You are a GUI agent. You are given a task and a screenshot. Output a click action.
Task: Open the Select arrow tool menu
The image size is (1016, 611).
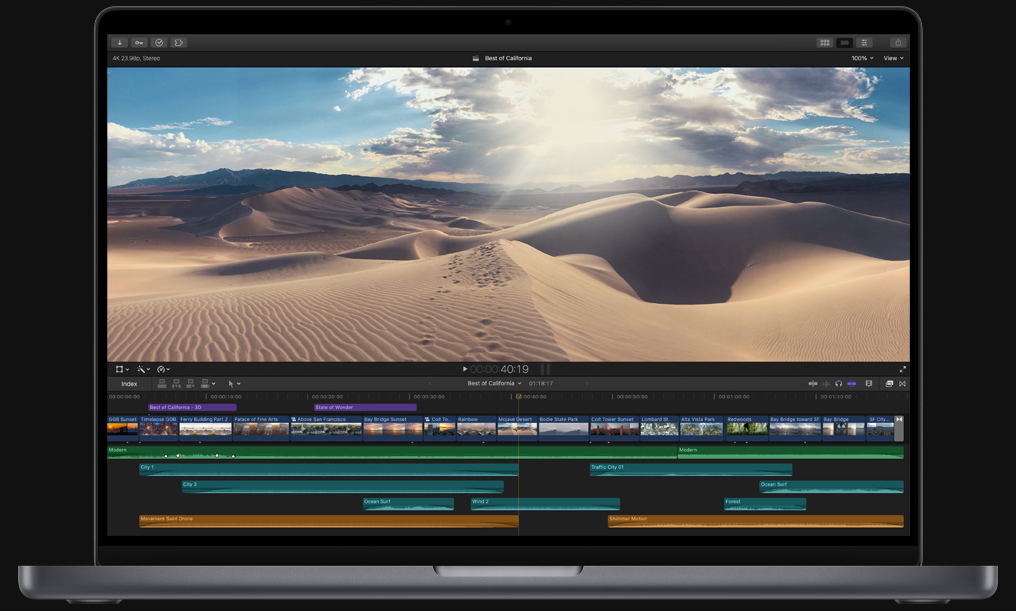[234, 384]
